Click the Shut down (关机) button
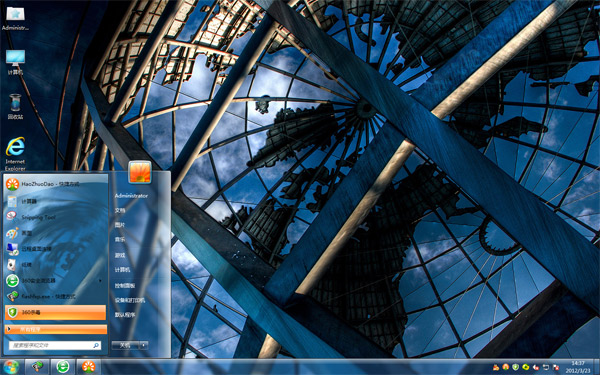Viewport: 600px width, 375px height. (x=125, y=345)
